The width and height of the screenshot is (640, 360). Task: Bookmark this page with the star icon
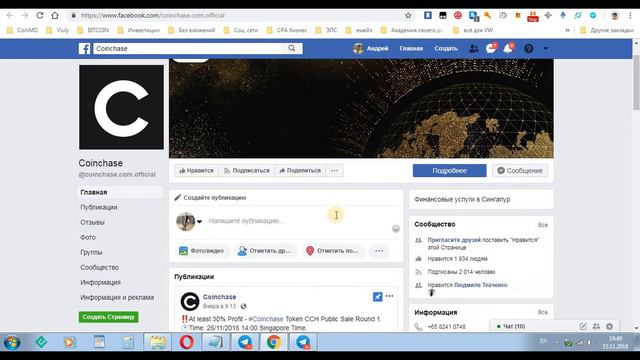(x=408, y=16)
